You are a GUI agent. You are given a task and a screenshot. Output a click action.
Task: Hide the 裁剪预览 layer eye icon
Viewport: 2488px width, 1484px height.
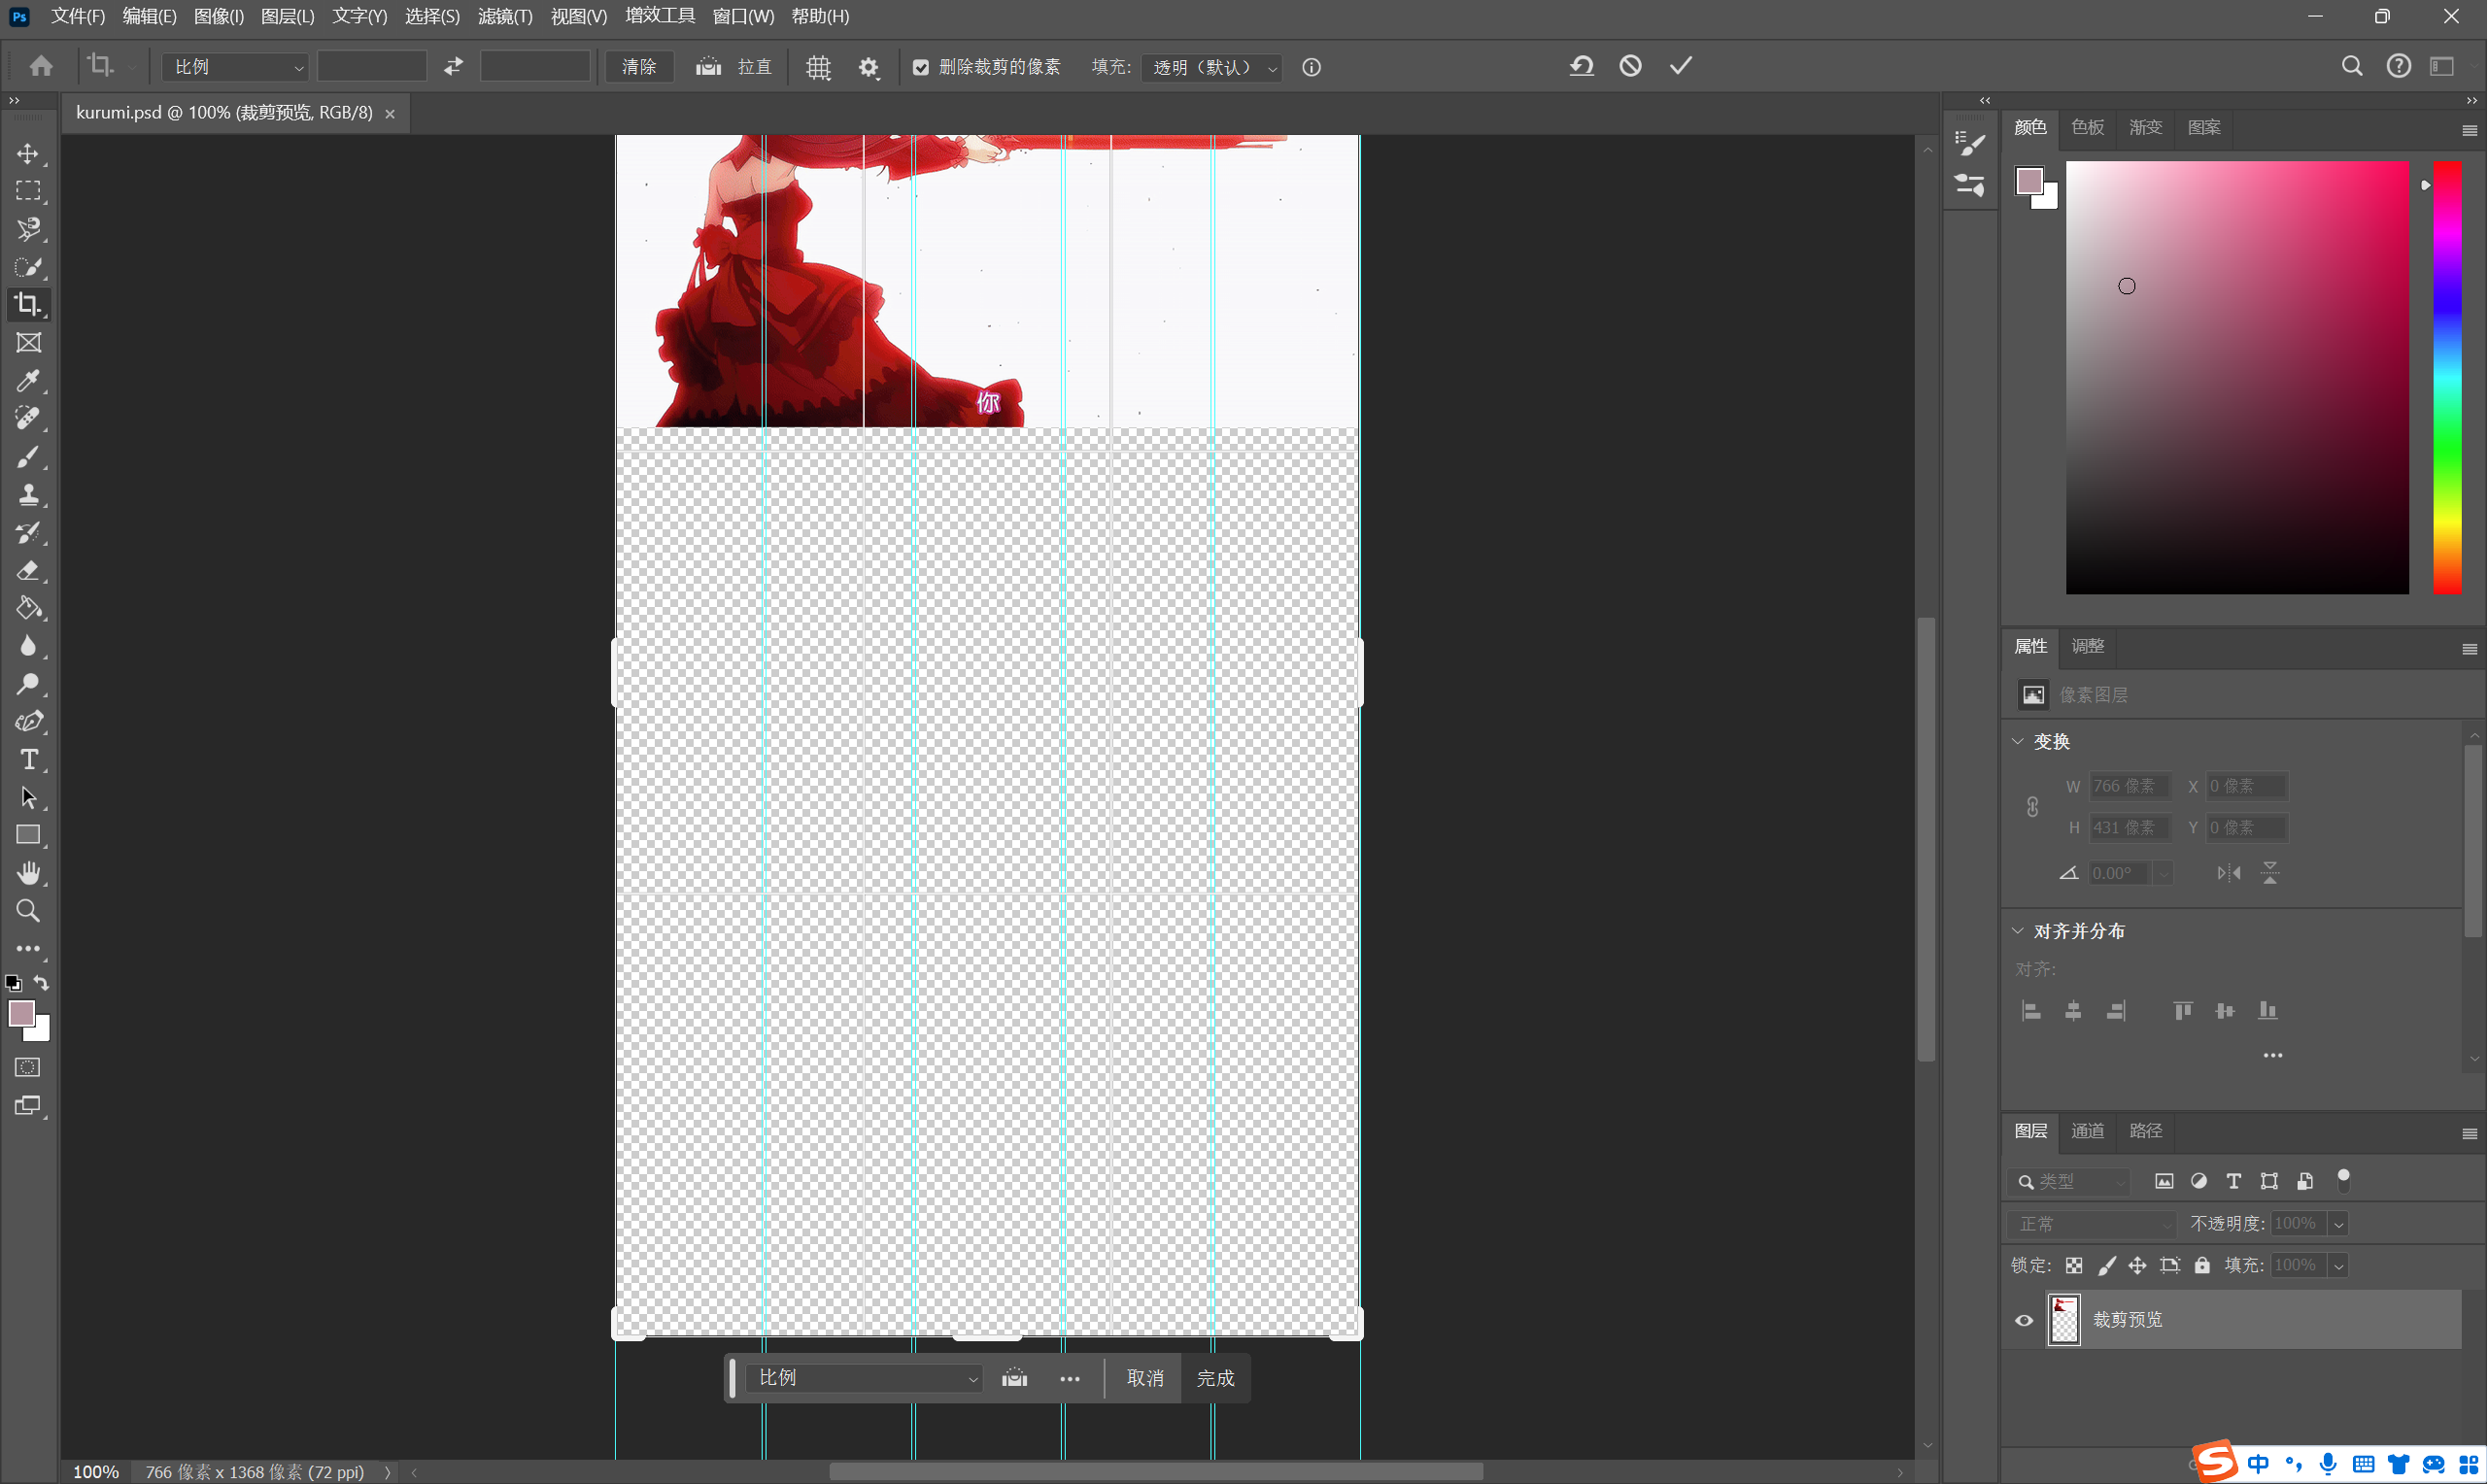(x=2025, y=1320)
